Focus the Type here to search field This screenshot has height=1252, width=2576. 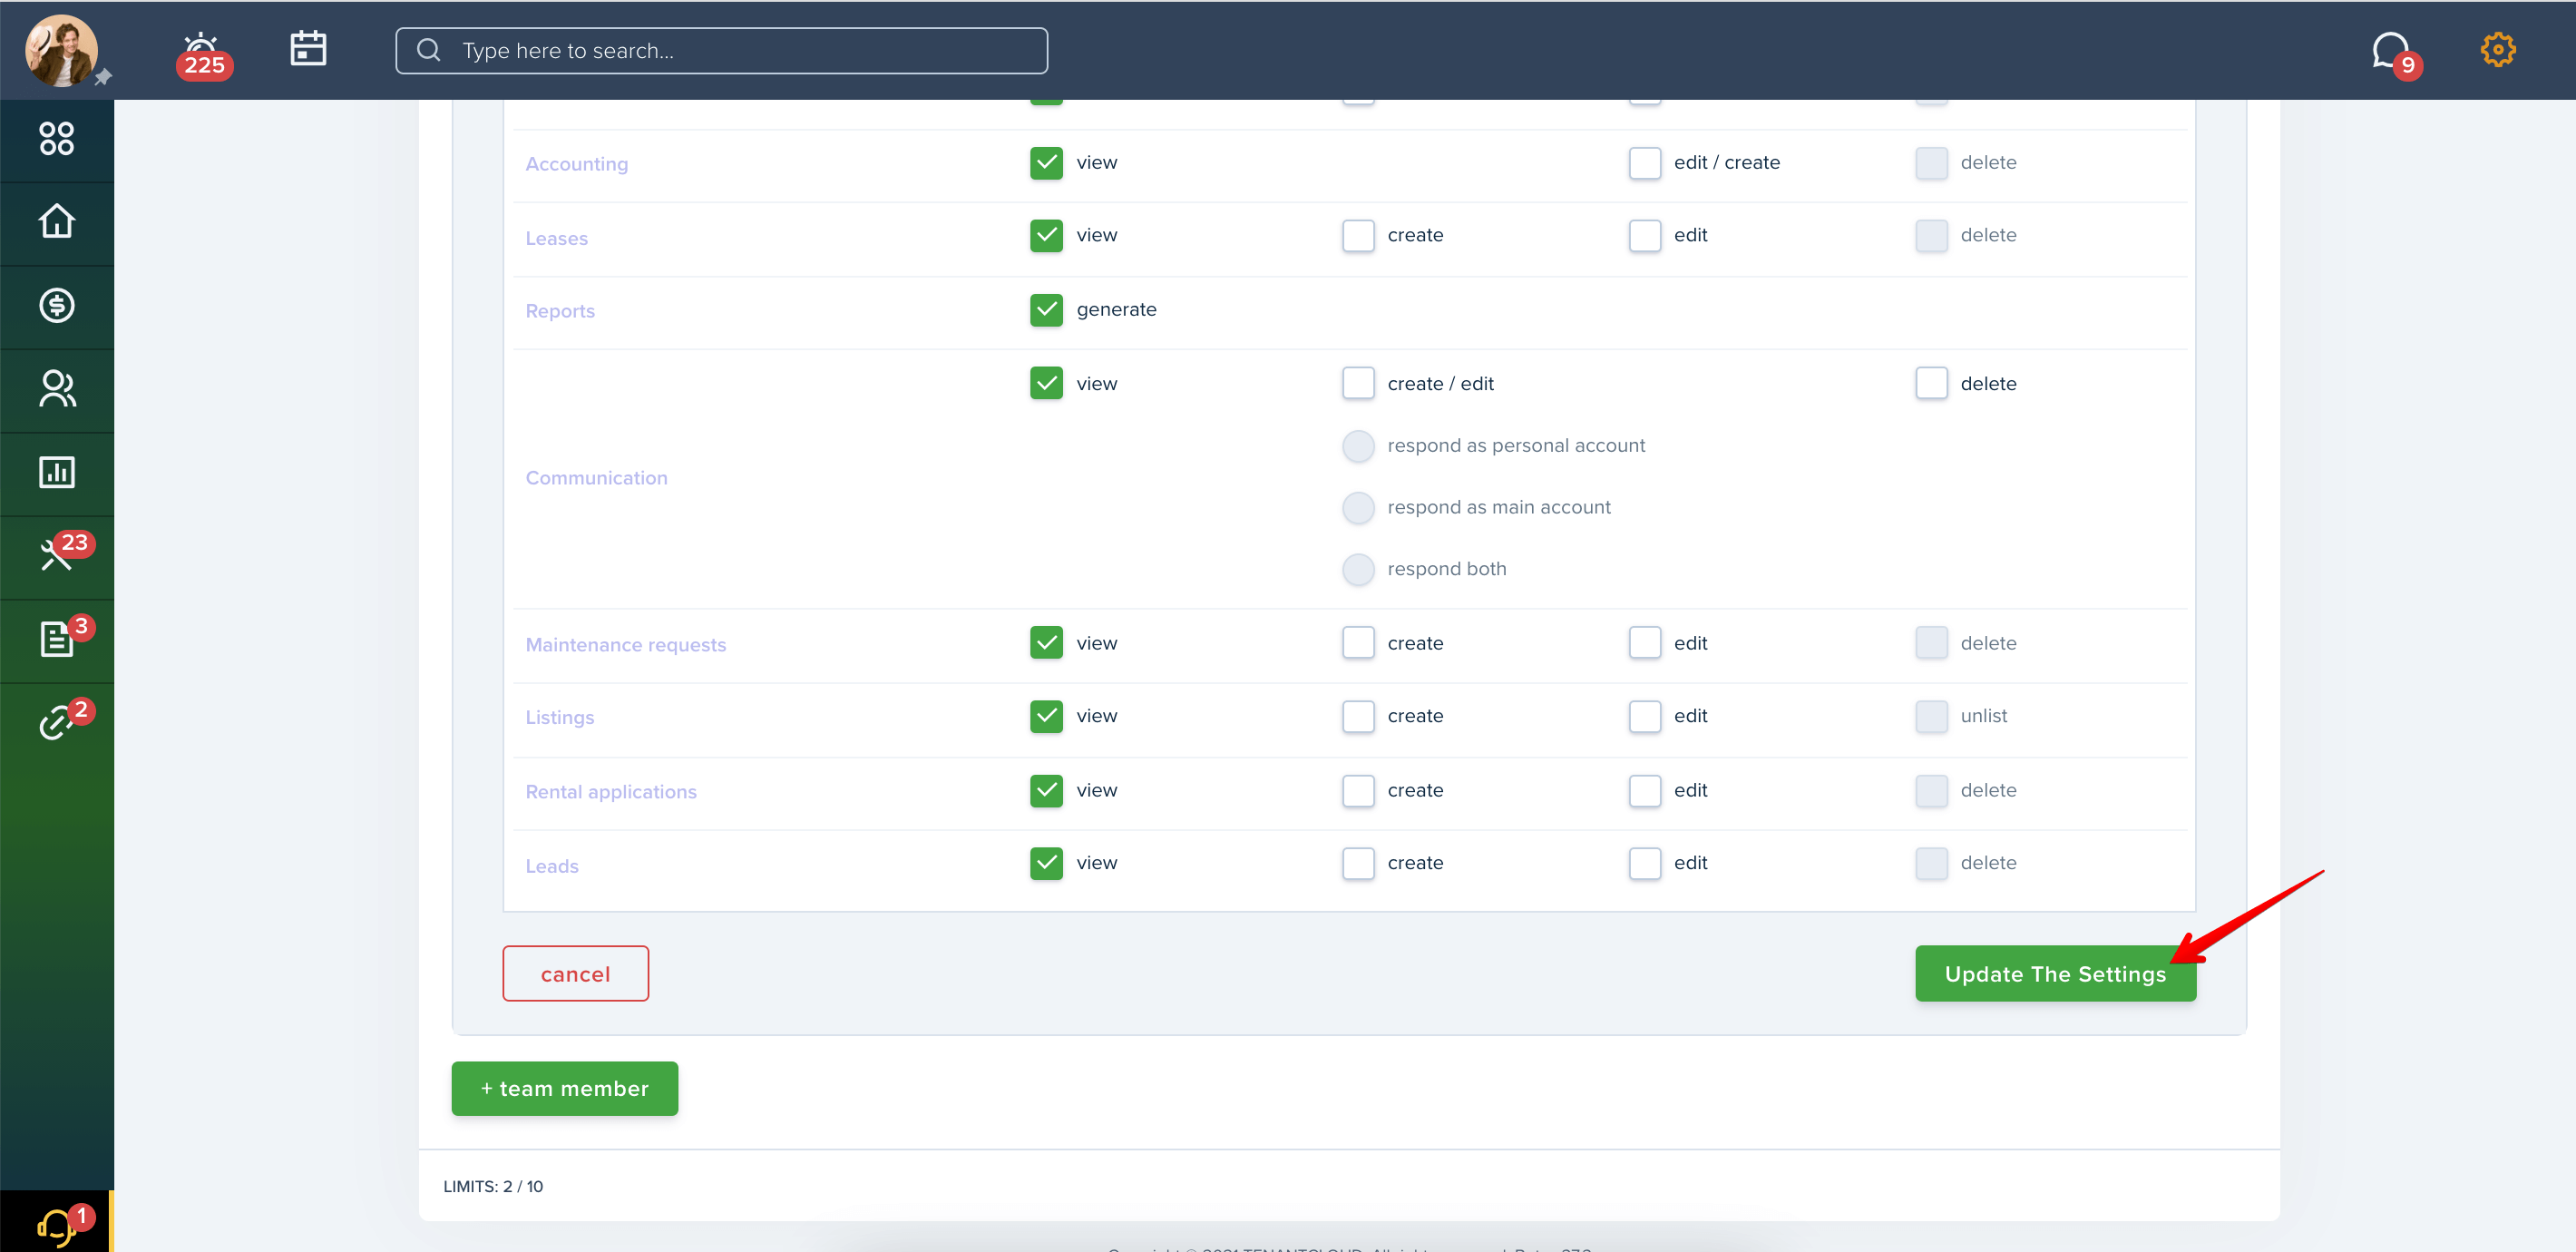[721, 50]
